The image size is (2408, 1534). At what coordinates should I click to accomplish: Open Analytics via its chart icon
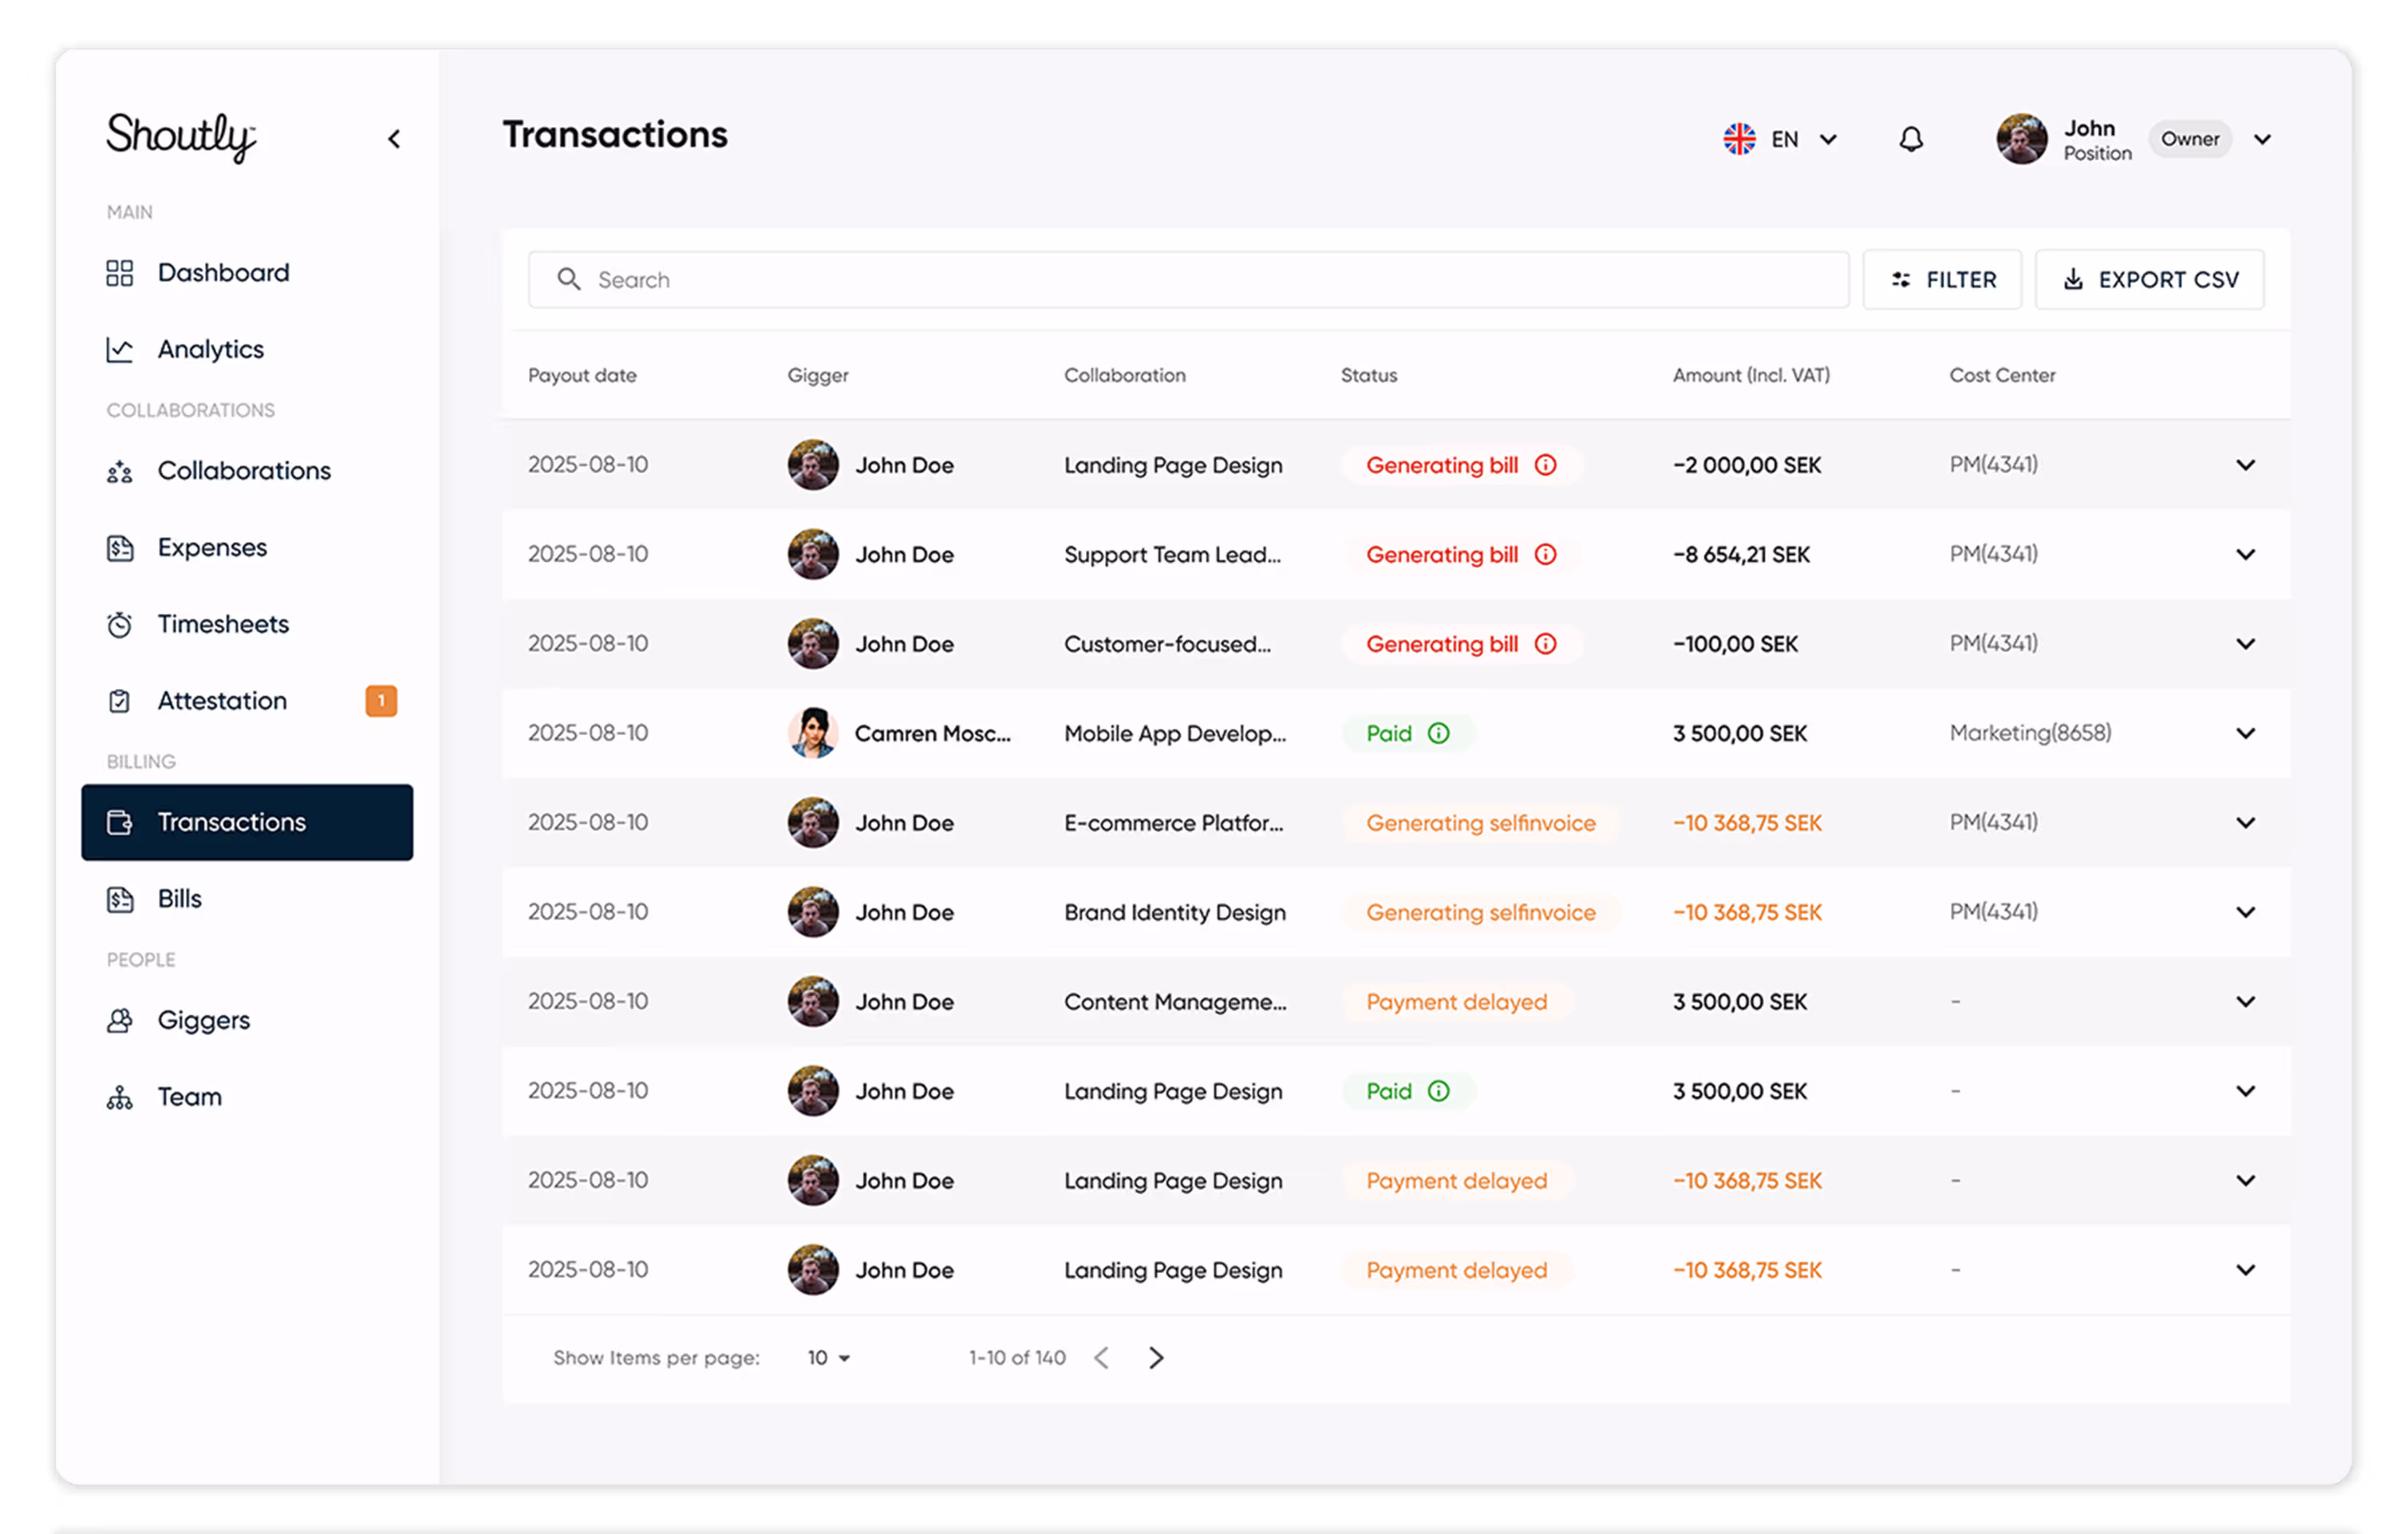click(x=119, y=349)
